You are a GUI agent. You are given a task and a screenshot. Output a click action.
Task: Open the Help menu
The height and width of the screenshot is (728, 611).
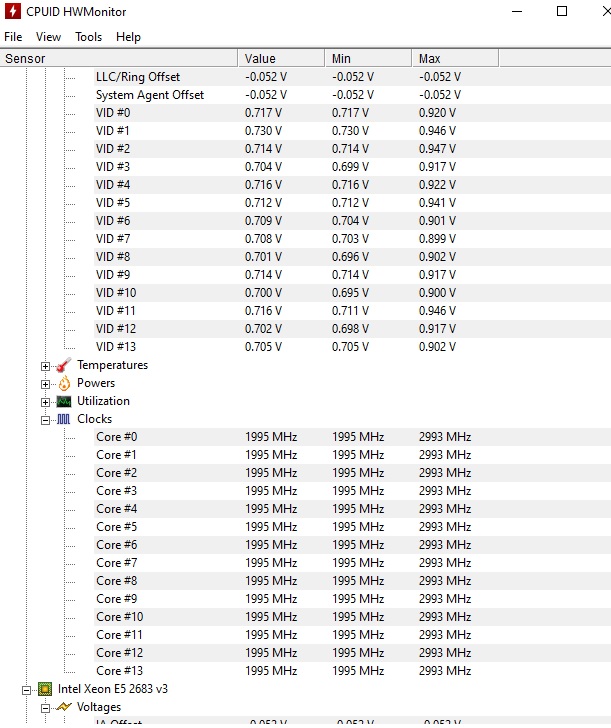click(128, 37)
